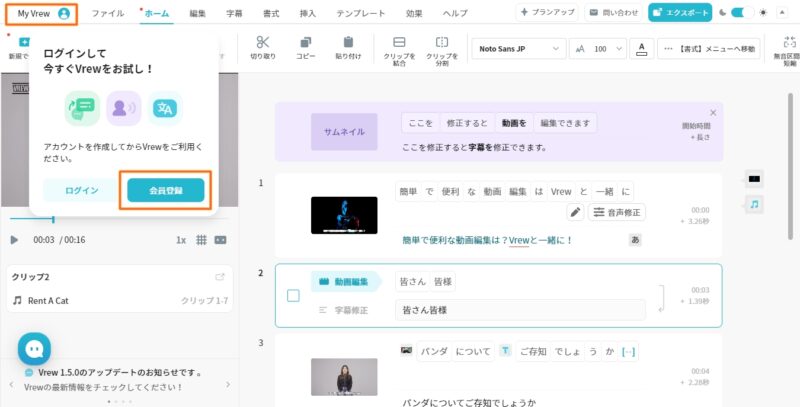Toggle the preview grid icon

point(202,240)
